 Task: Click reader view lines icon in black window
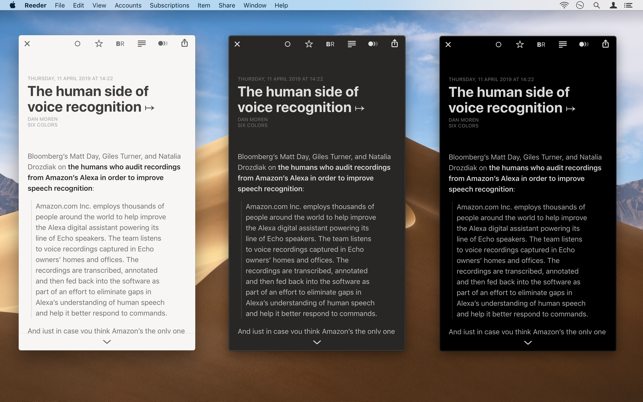tap(562, 44)
